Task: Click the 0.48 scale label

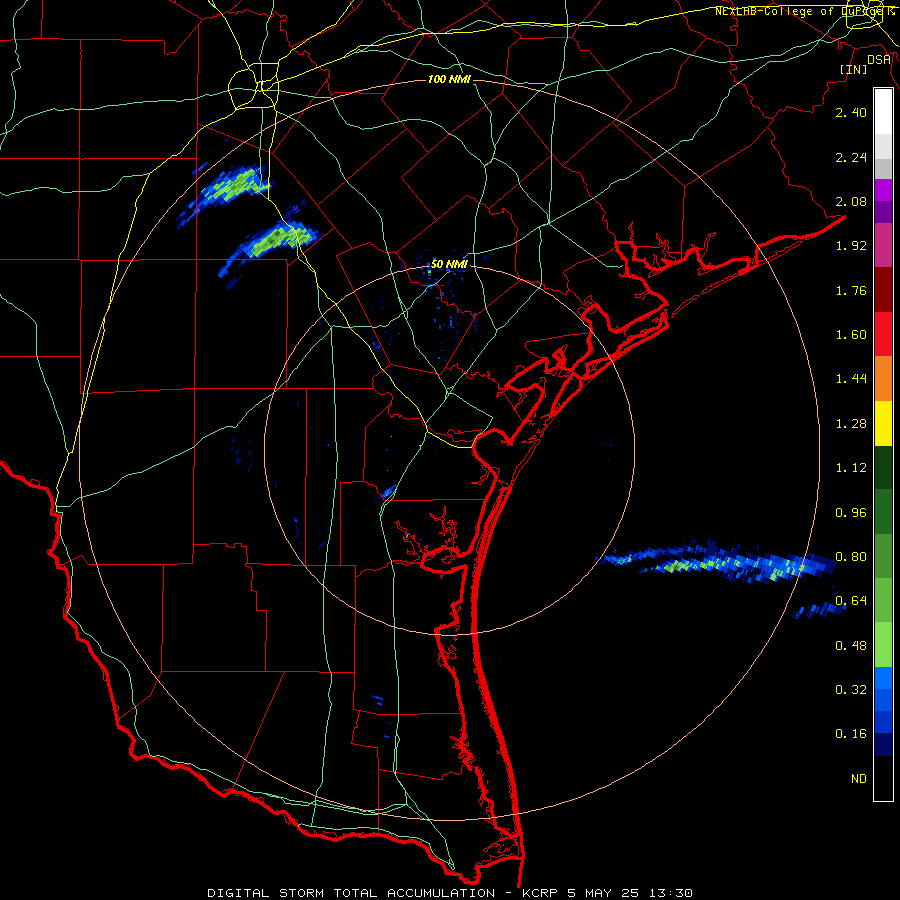Action: [851, 646]
